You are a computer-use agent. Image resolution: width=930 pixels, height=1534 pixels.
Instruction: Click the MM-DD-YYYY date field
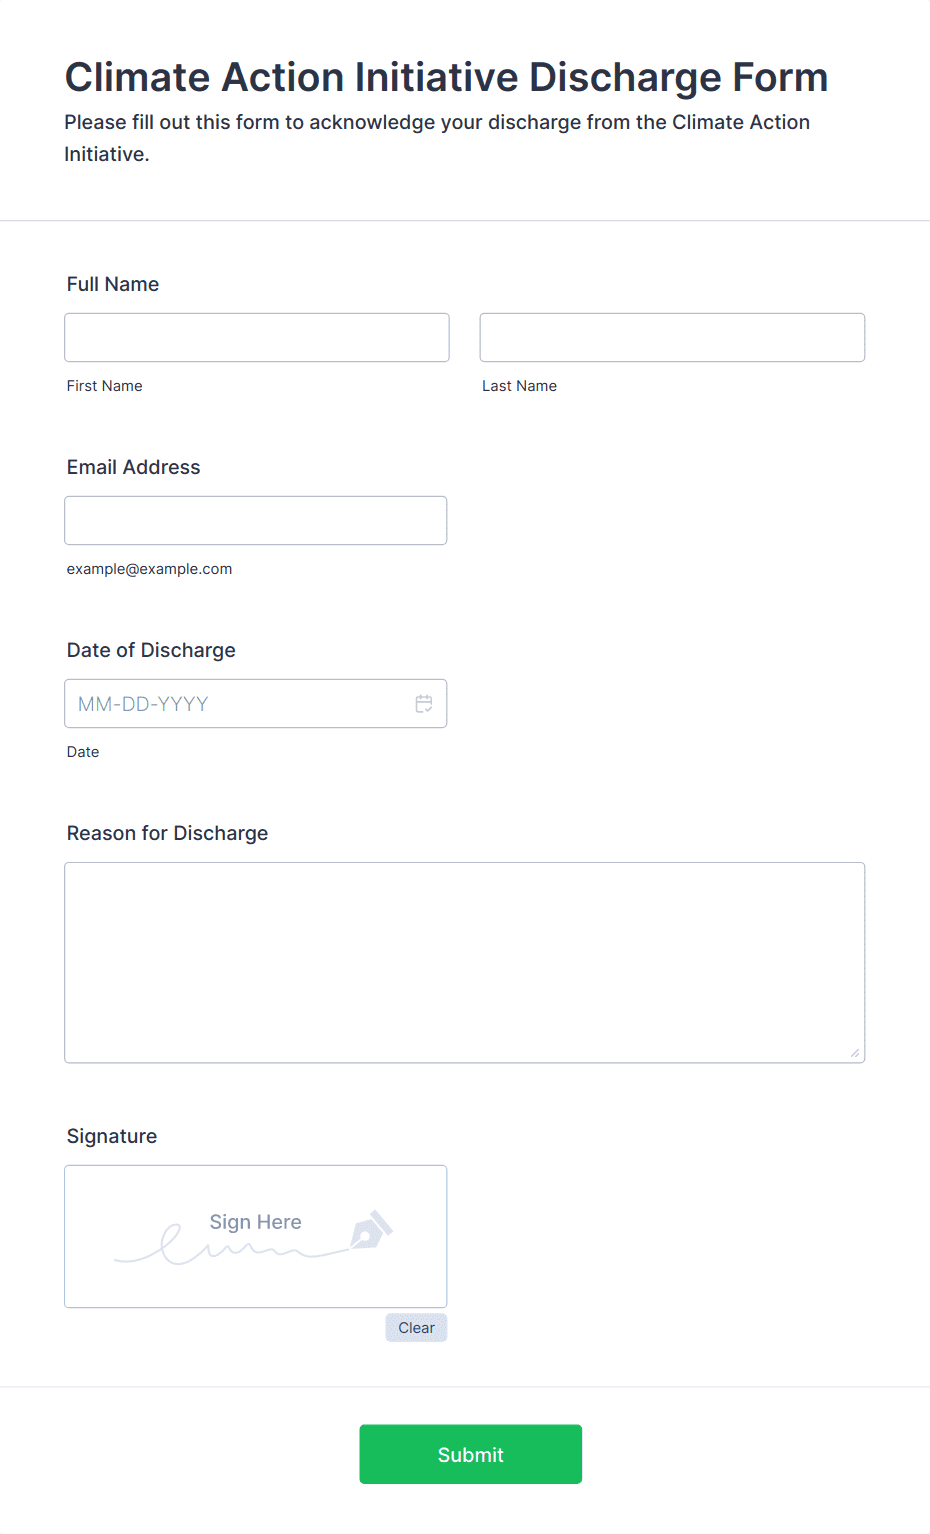(x=256, y=704)
